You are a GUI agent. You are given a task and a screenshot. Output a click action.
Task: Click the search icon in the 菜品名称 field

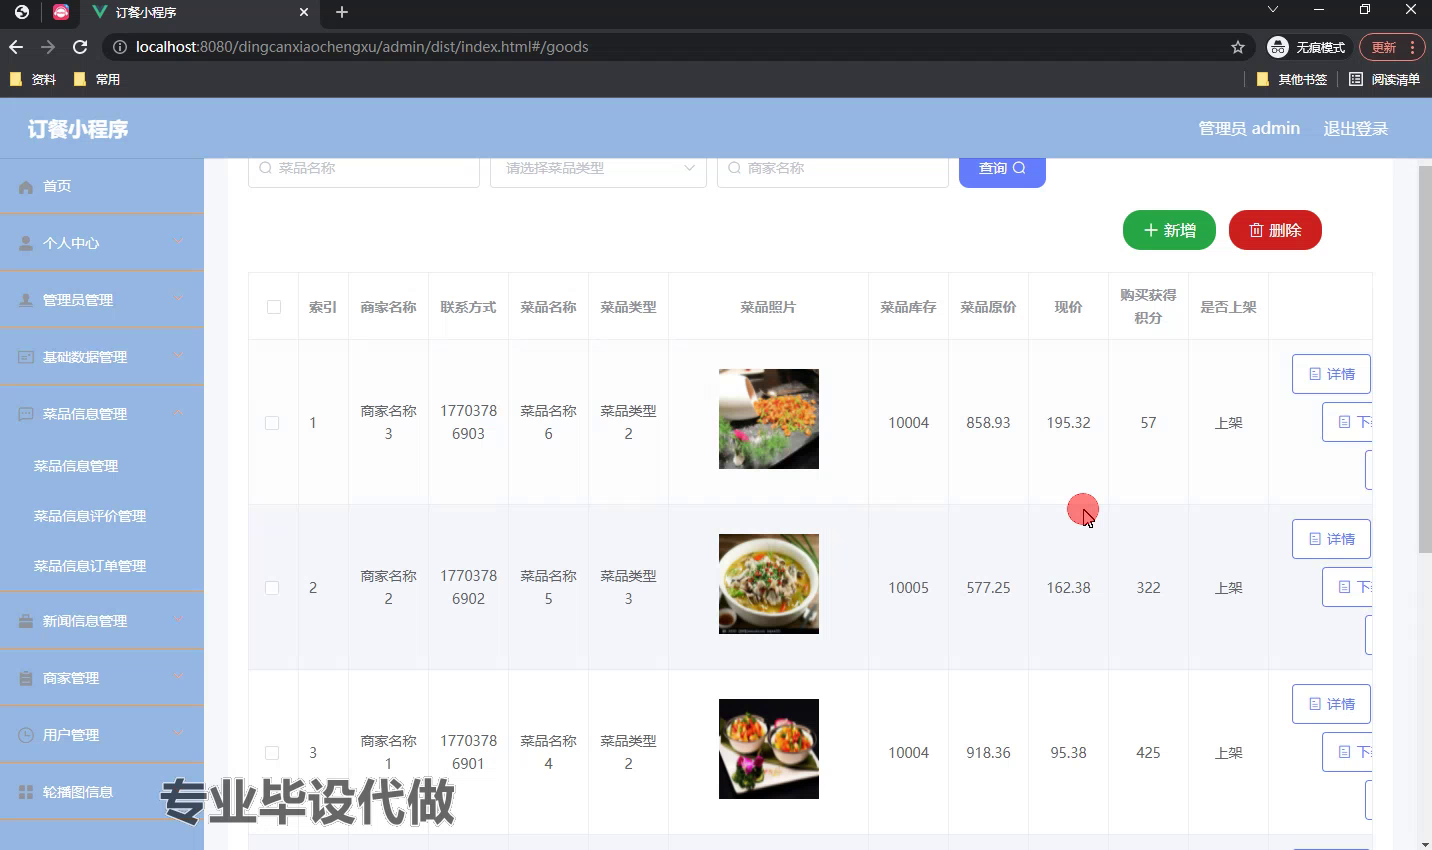(x=265, y=168)
